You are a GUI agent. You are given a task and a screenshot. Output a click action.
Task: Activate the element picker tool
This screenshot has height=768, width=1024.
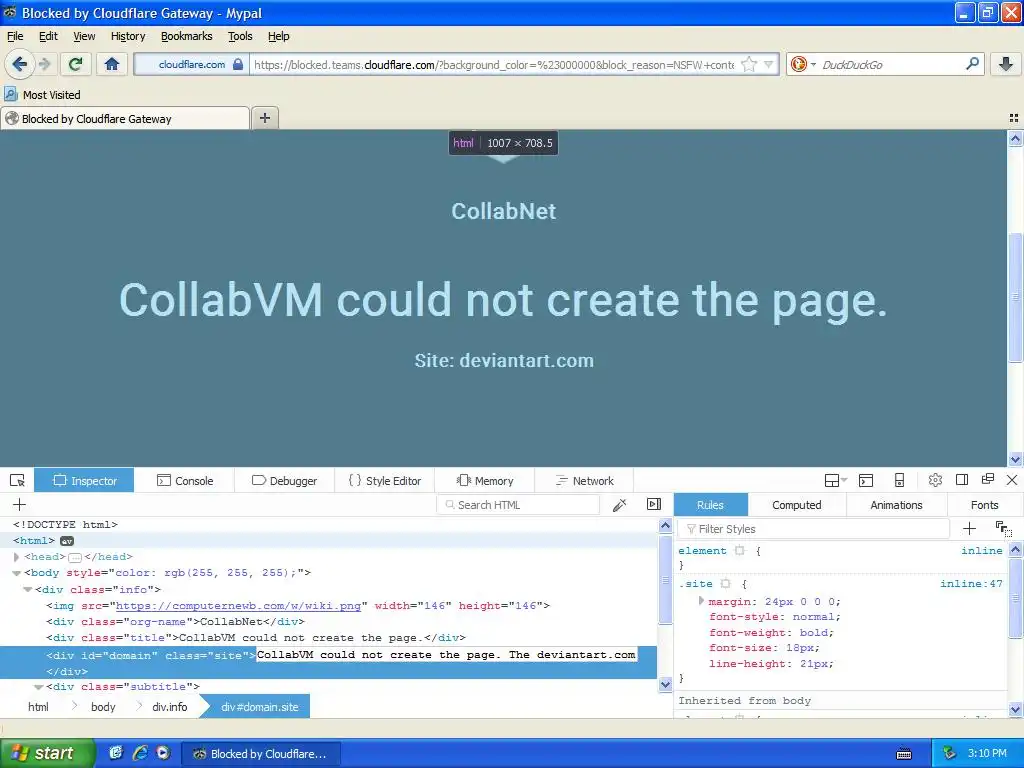18,481
